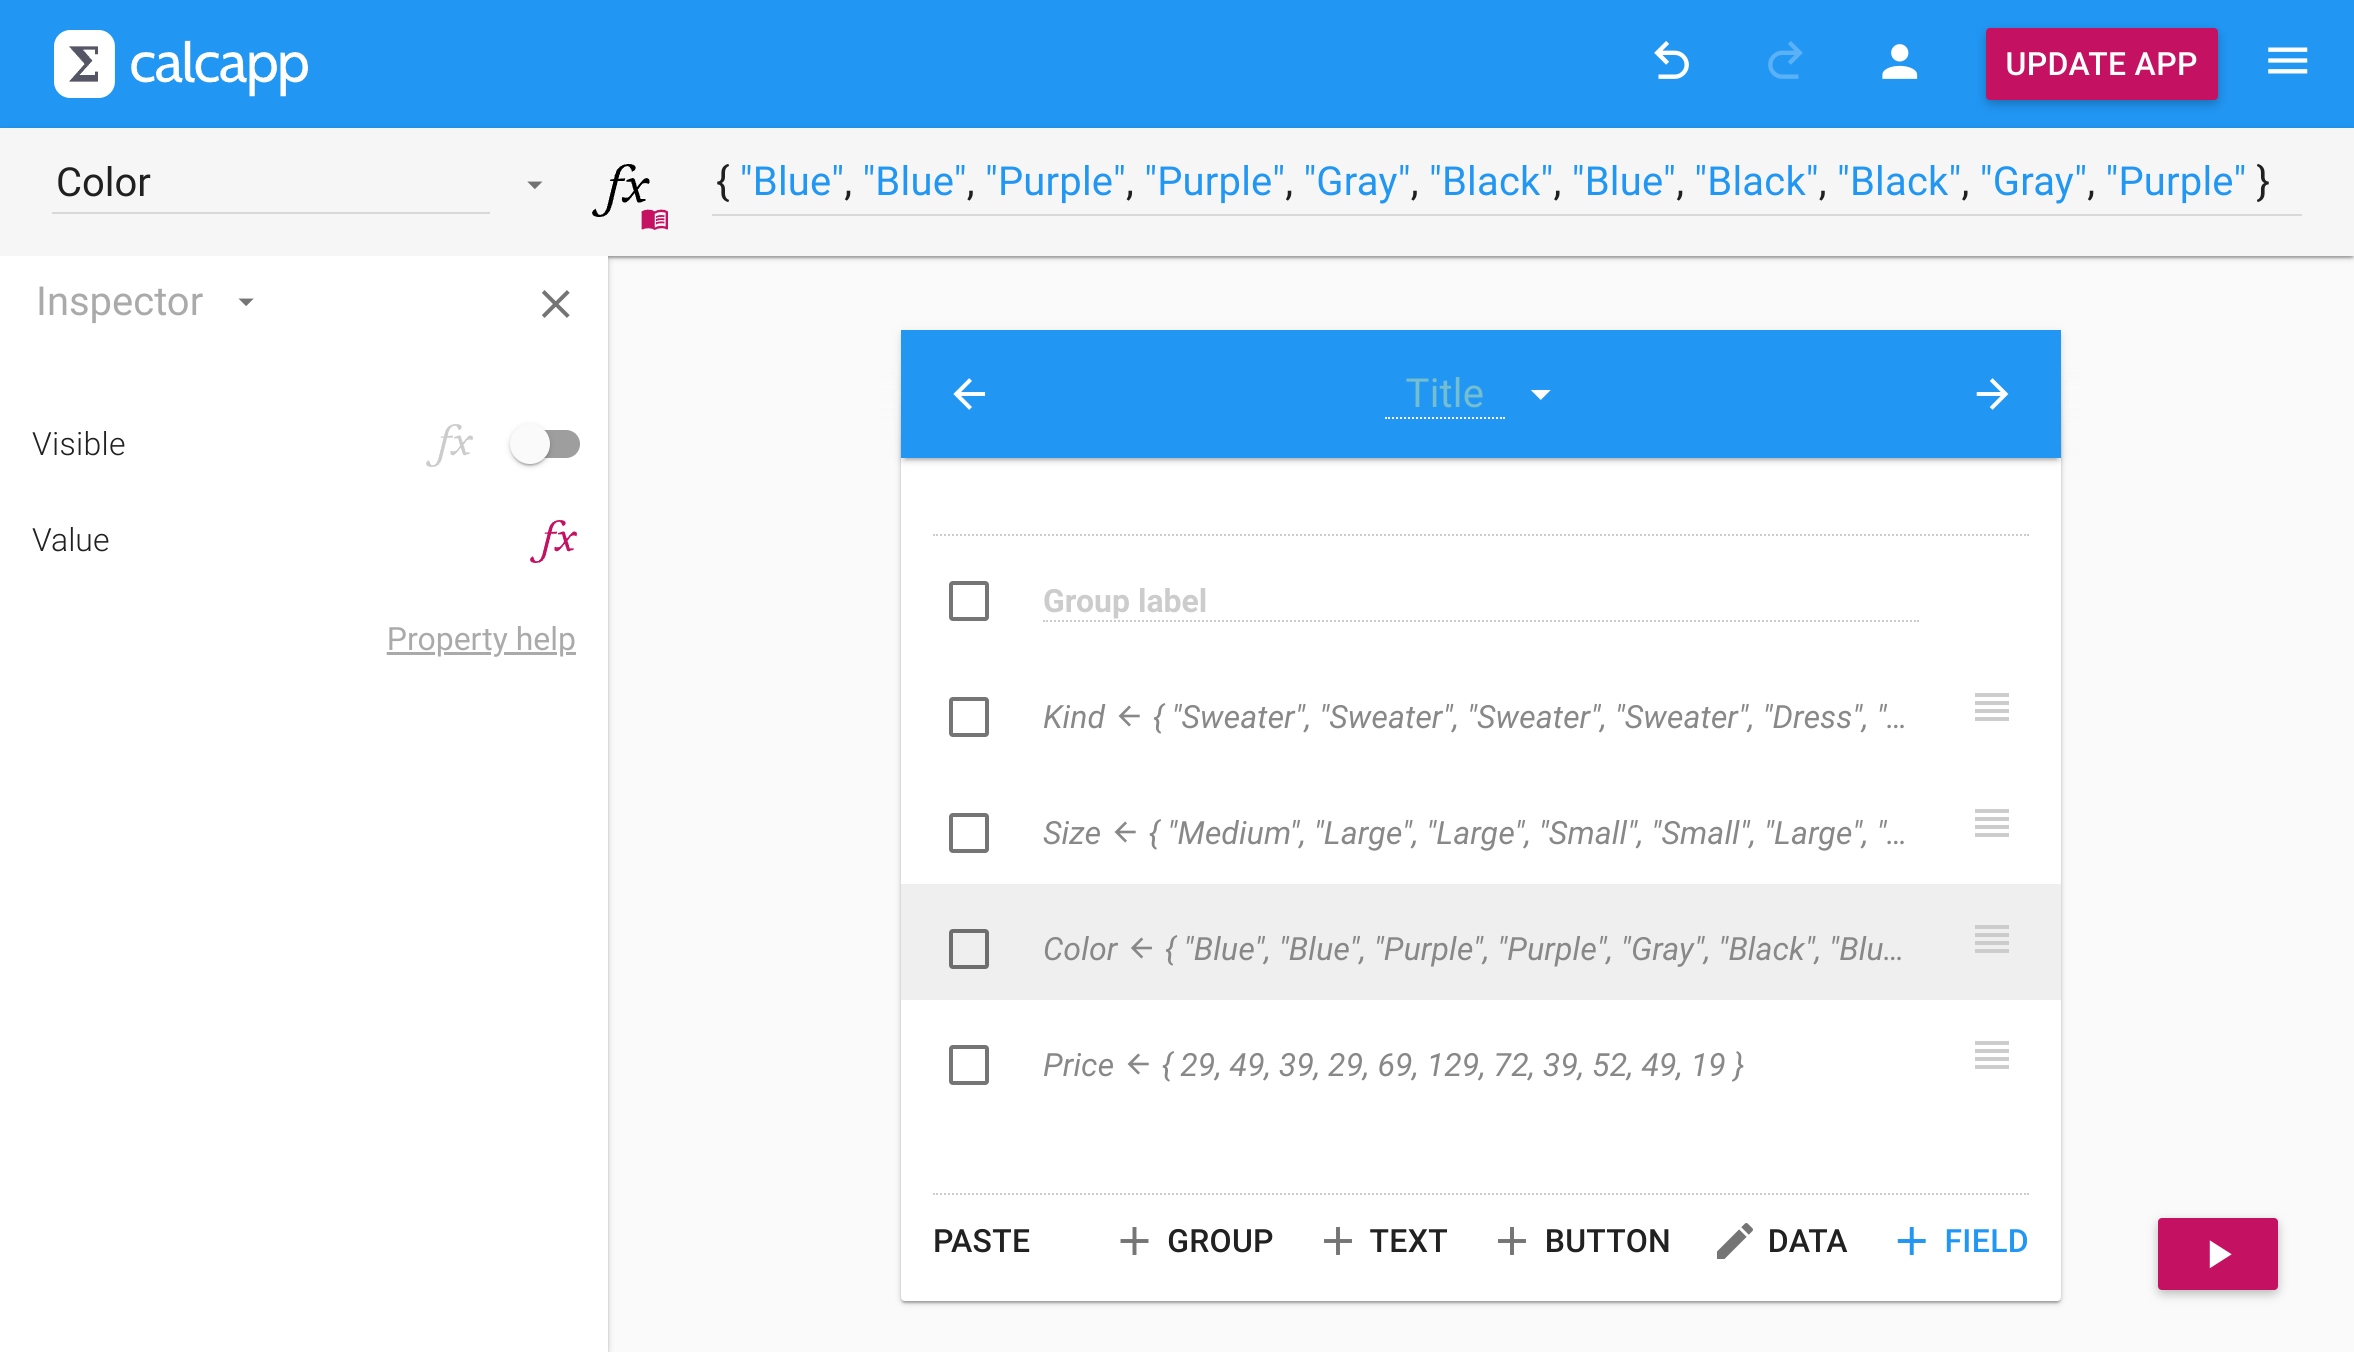The height and width of the screenshot is (1352, 2354).
Task: Click the Kind row drag handle
Action: [x=1992, y=707]
